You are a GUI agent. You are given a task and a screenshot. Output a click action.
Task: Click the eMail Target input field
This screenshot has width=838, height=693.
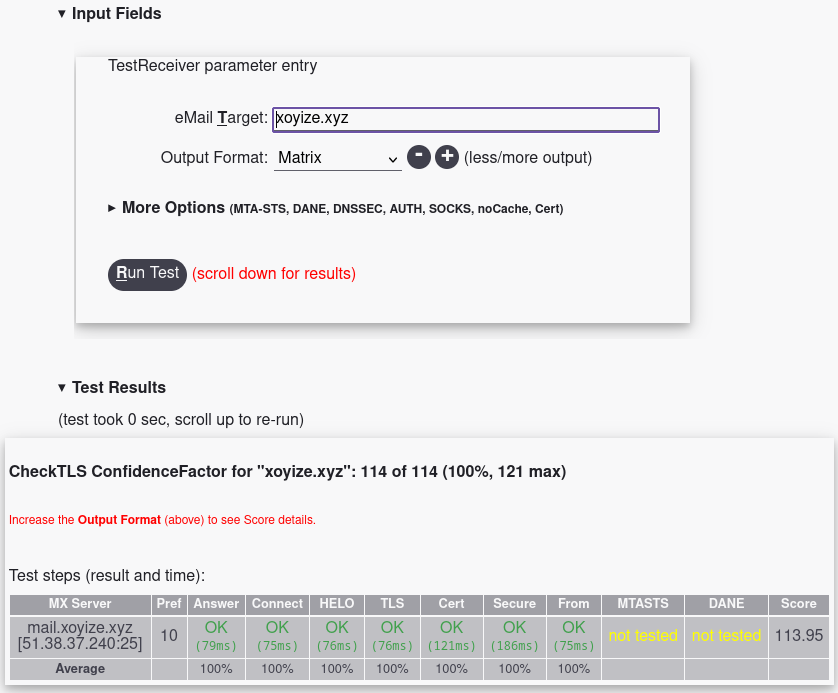[465, 119]
